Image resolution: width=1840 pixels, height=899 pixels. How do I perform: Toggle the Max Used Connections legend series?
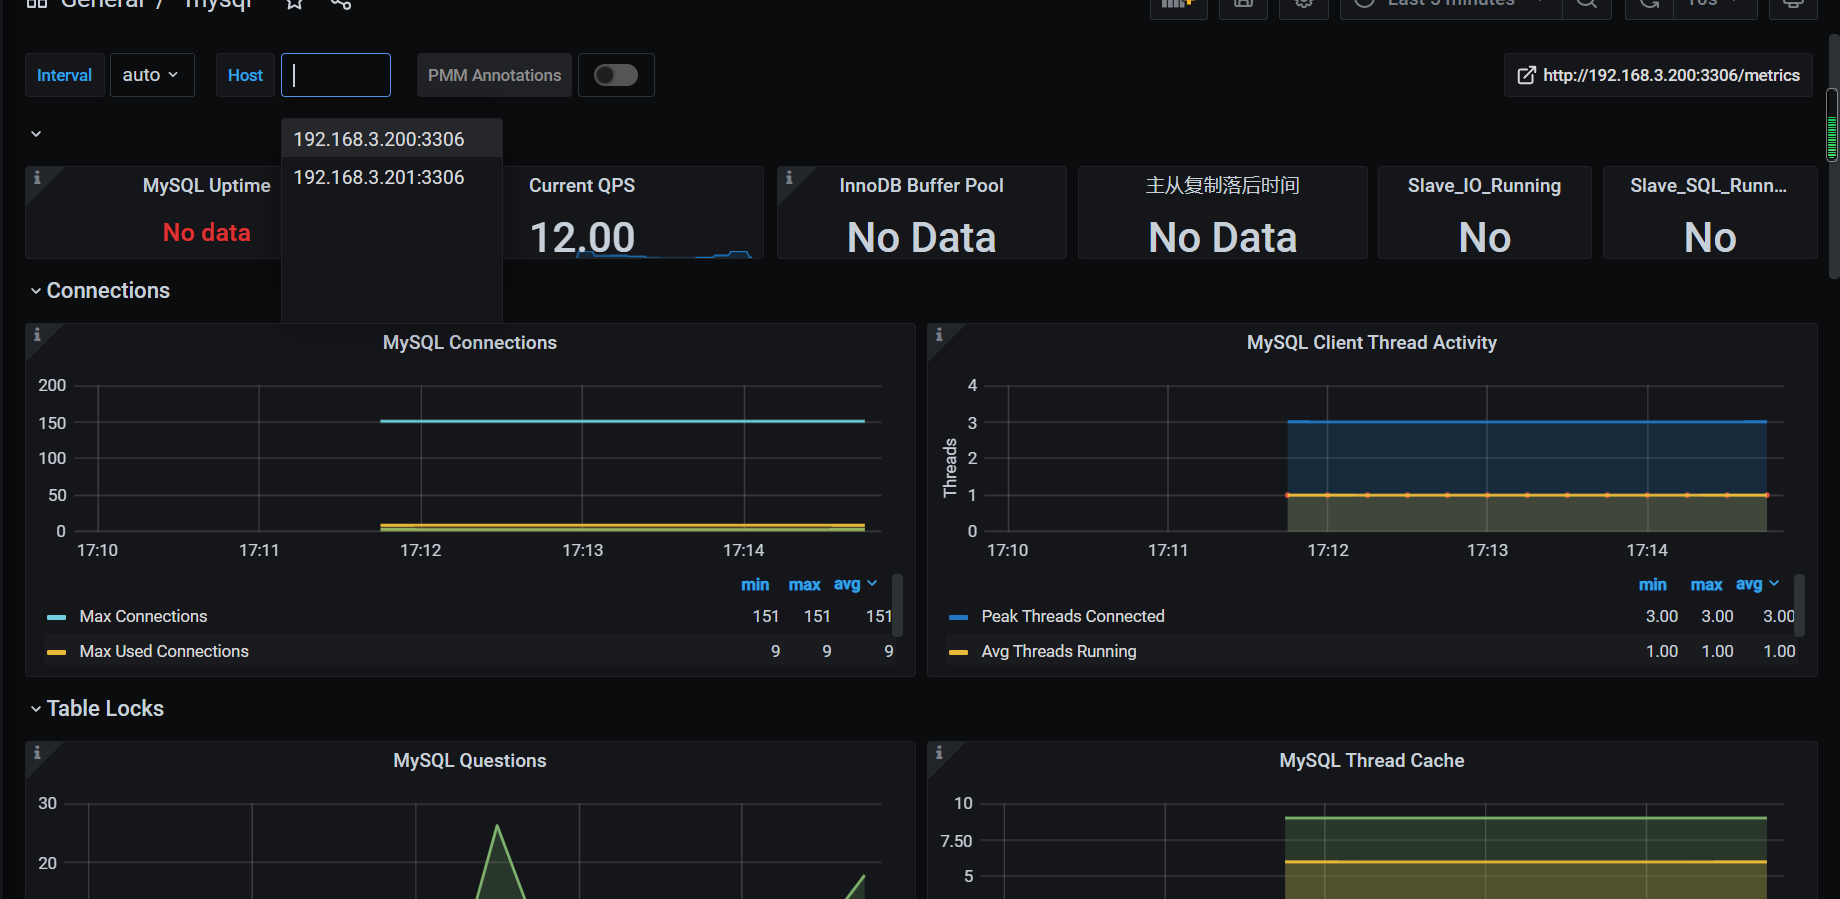(x=164, y=652)
